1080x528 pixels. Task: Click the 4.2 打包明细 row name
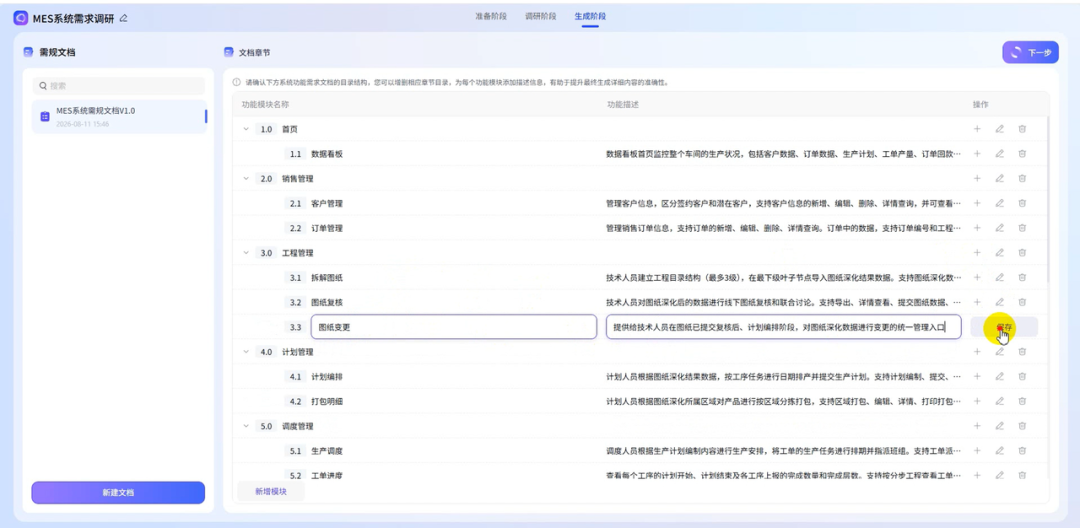point(326,401)
